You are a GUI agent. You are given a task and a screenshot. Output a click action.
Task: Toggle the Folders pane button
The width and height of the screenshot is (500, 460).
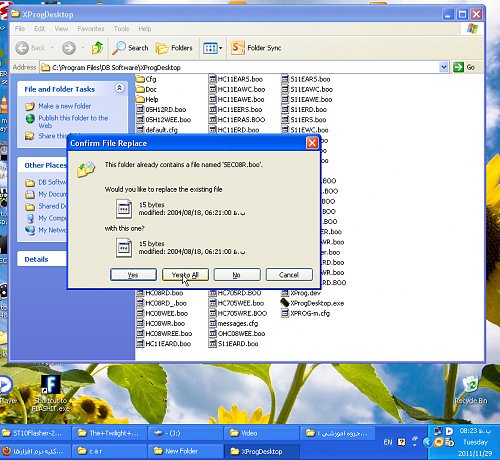pos(174,48)
